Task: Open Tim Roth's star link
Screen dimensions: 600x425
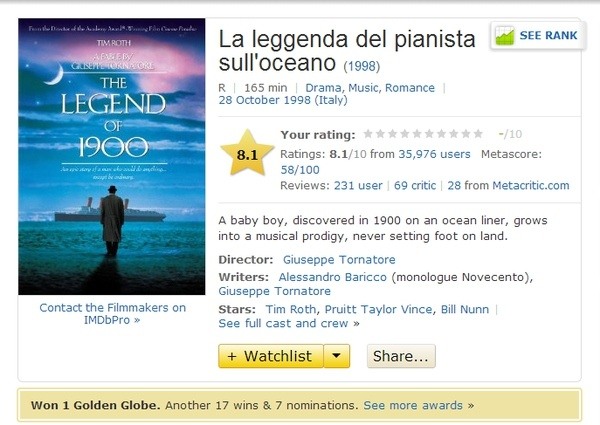Action: click(291, 309)
